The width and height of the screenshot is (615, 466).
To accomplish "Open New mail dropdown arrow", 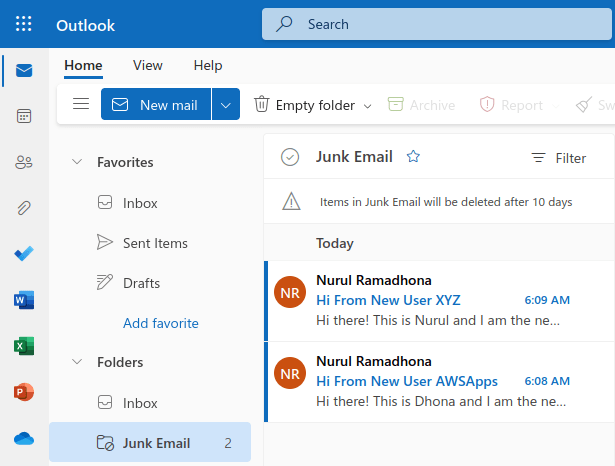I will coord(226,104).
